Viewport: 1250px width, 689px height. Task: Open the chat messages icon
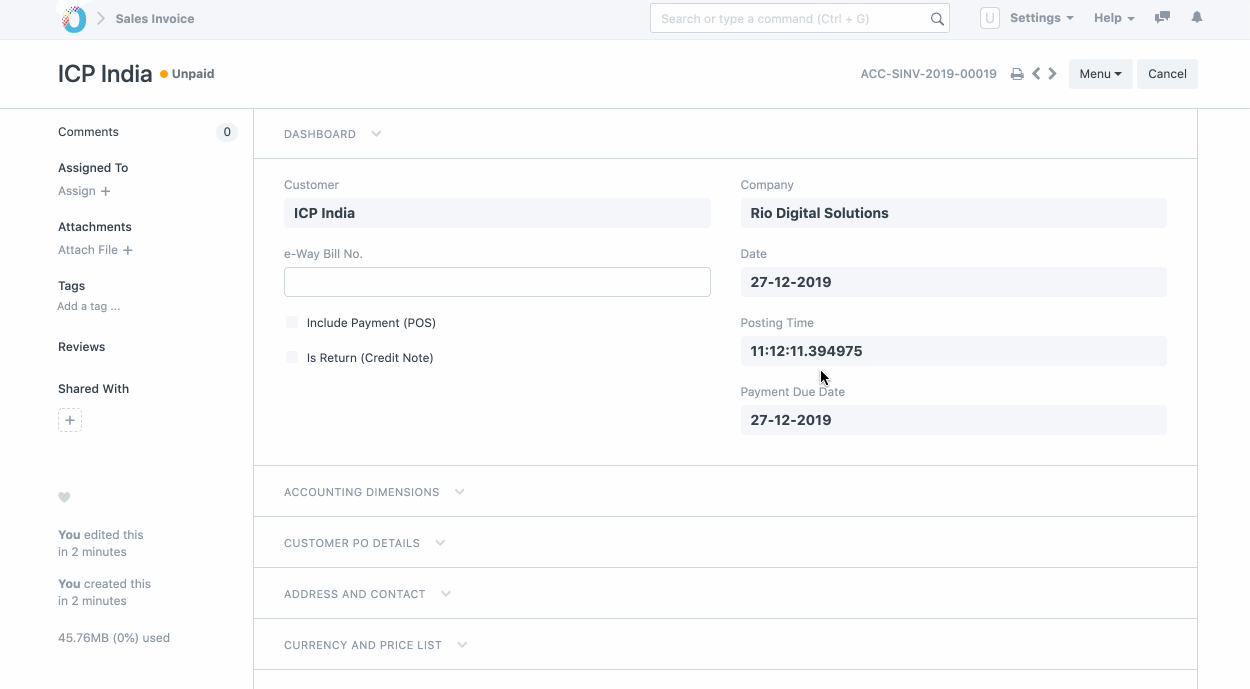(1162, 18)
